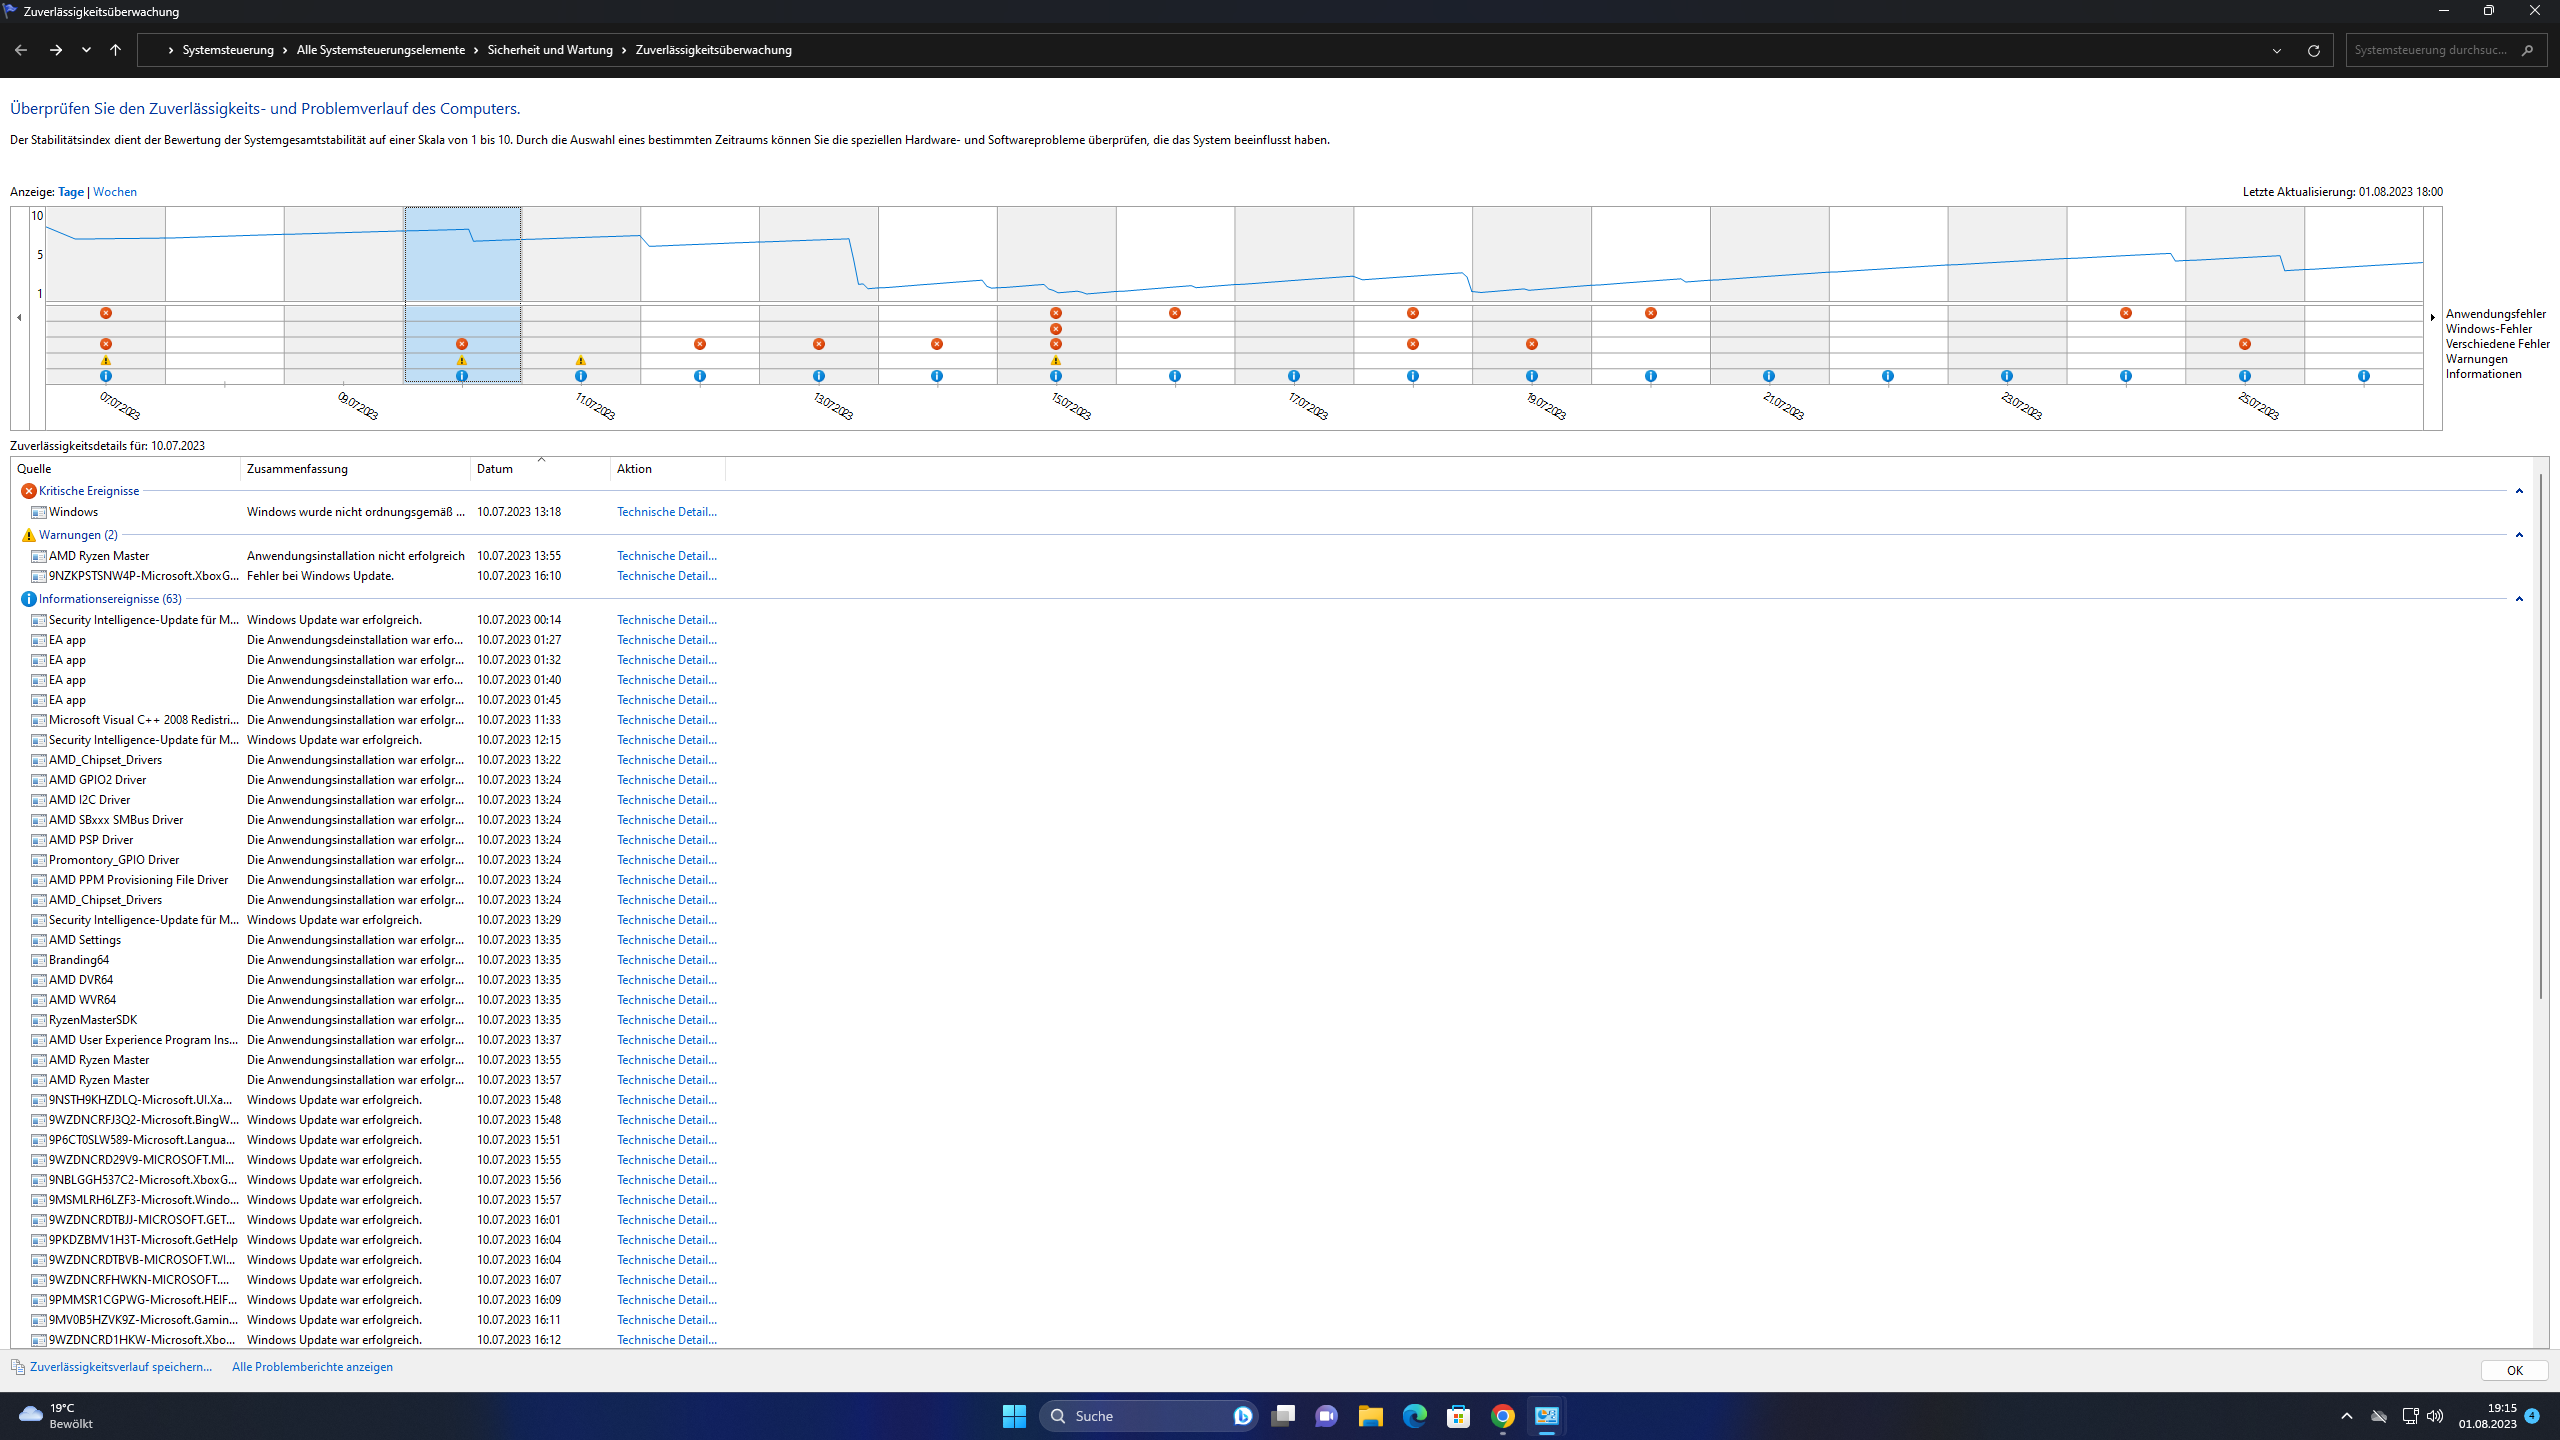Click the refresh button in address bar

(2313, 50)
